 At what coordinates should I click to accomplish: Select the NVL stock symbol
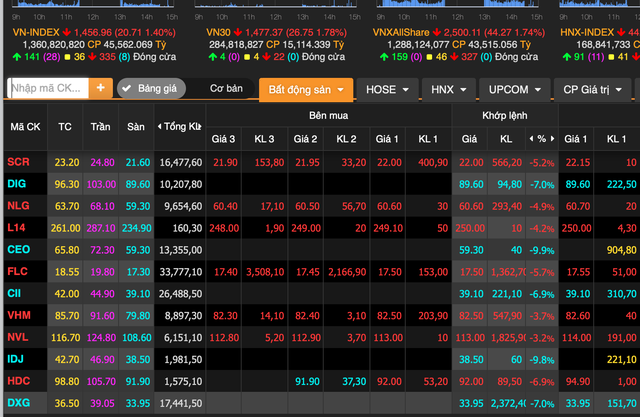(x=18, y=337)
